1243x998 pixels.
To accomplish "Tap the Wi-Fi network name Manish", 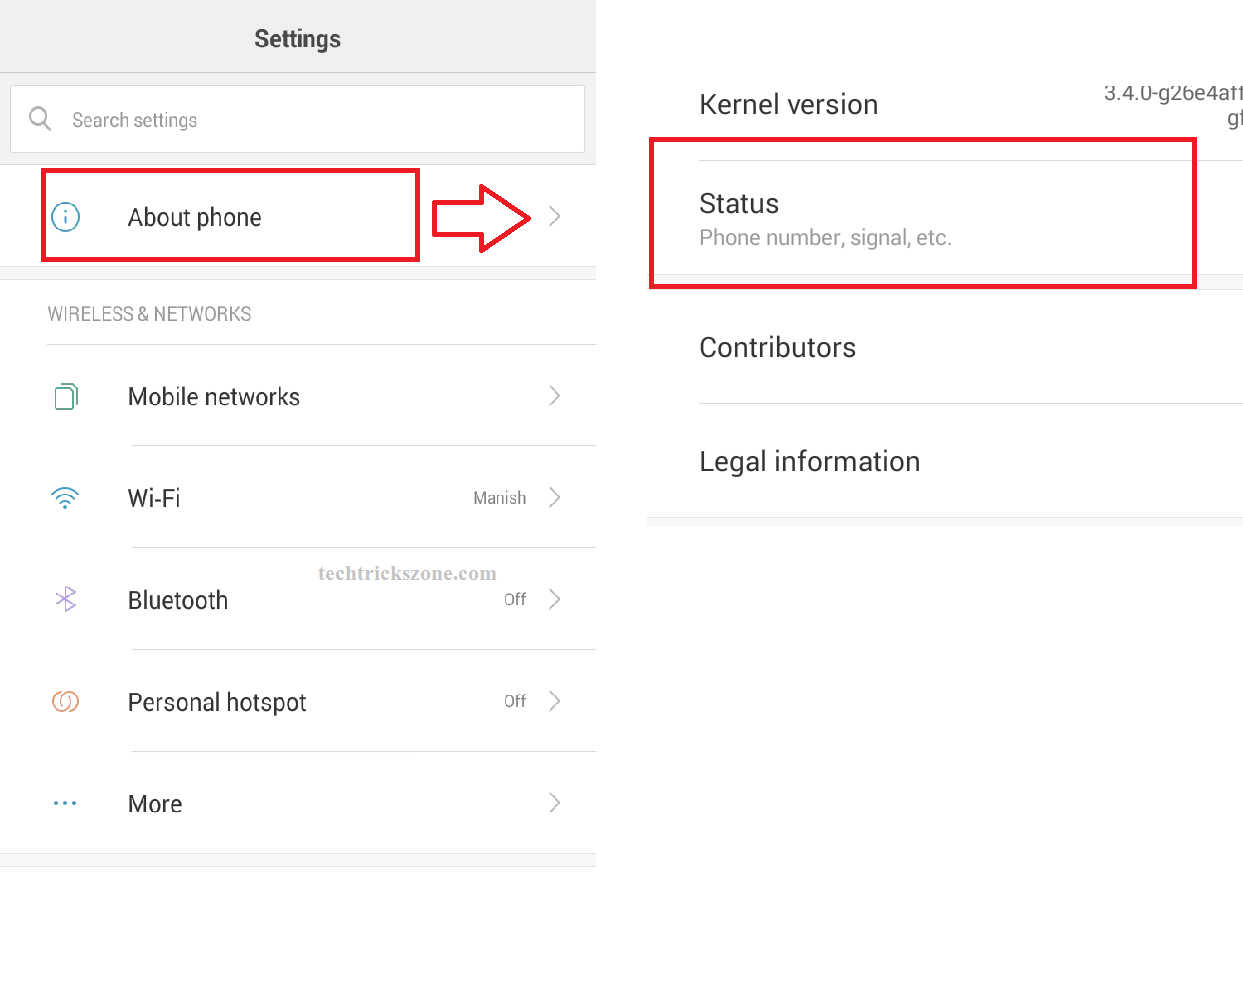I will click(499, 498).
